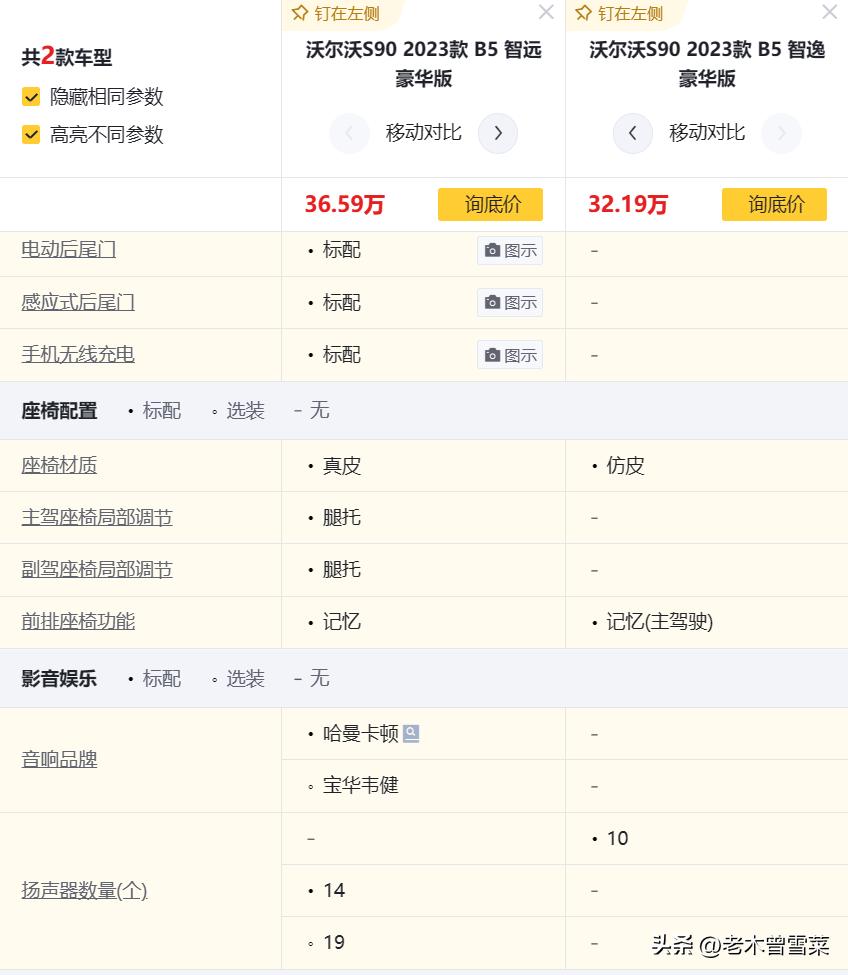Select the 影音娱乐 section header
The width and height of the screenshot is (848, 975).
coord(58,678)
